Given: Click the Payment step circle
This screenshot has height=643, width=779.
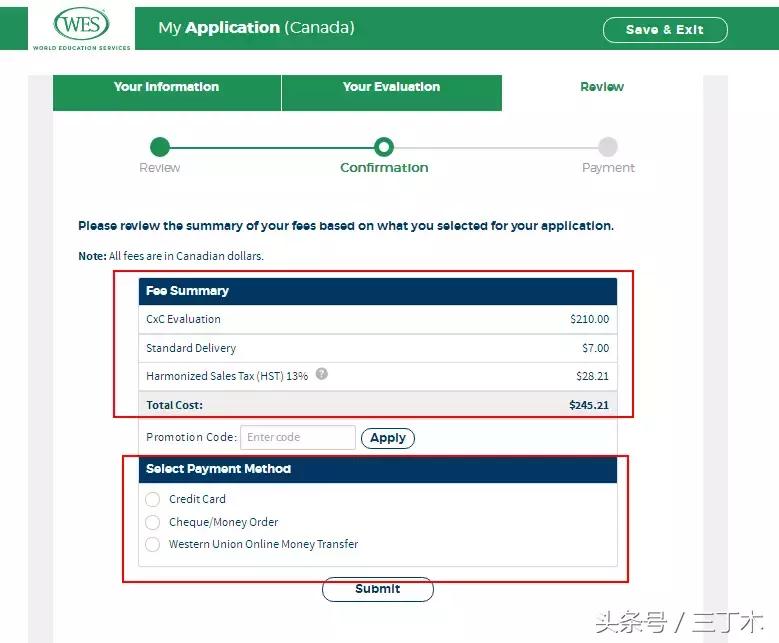Looking at the screenshot, I should pyautogui.click(x=608, y=147).
